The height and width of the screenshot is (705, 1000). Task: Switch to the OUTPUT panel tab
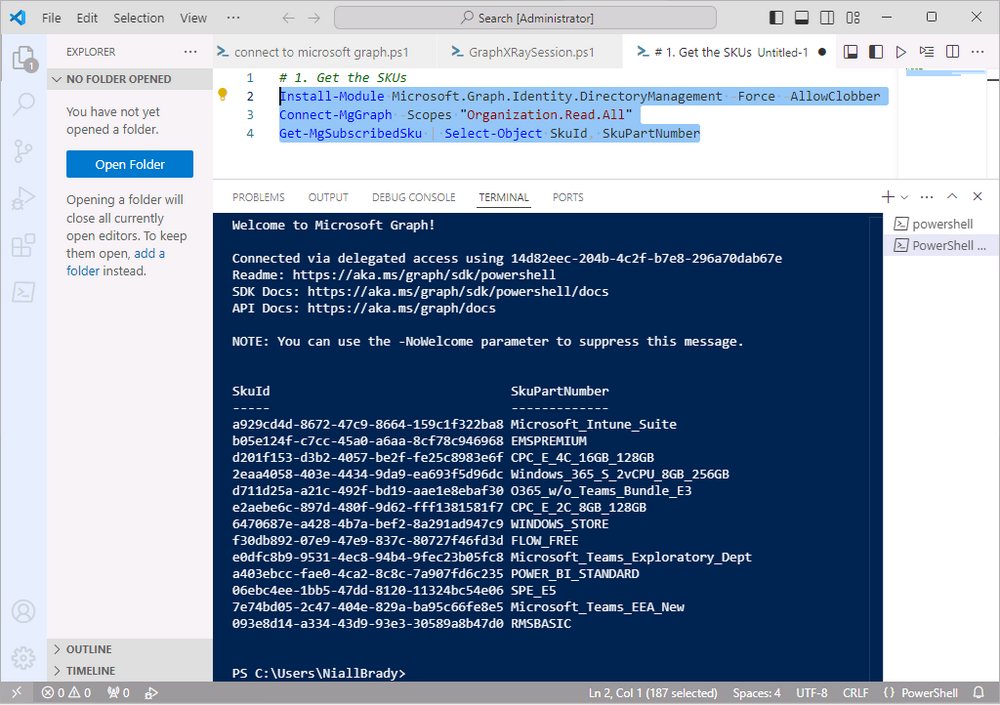tap(328, 197)
